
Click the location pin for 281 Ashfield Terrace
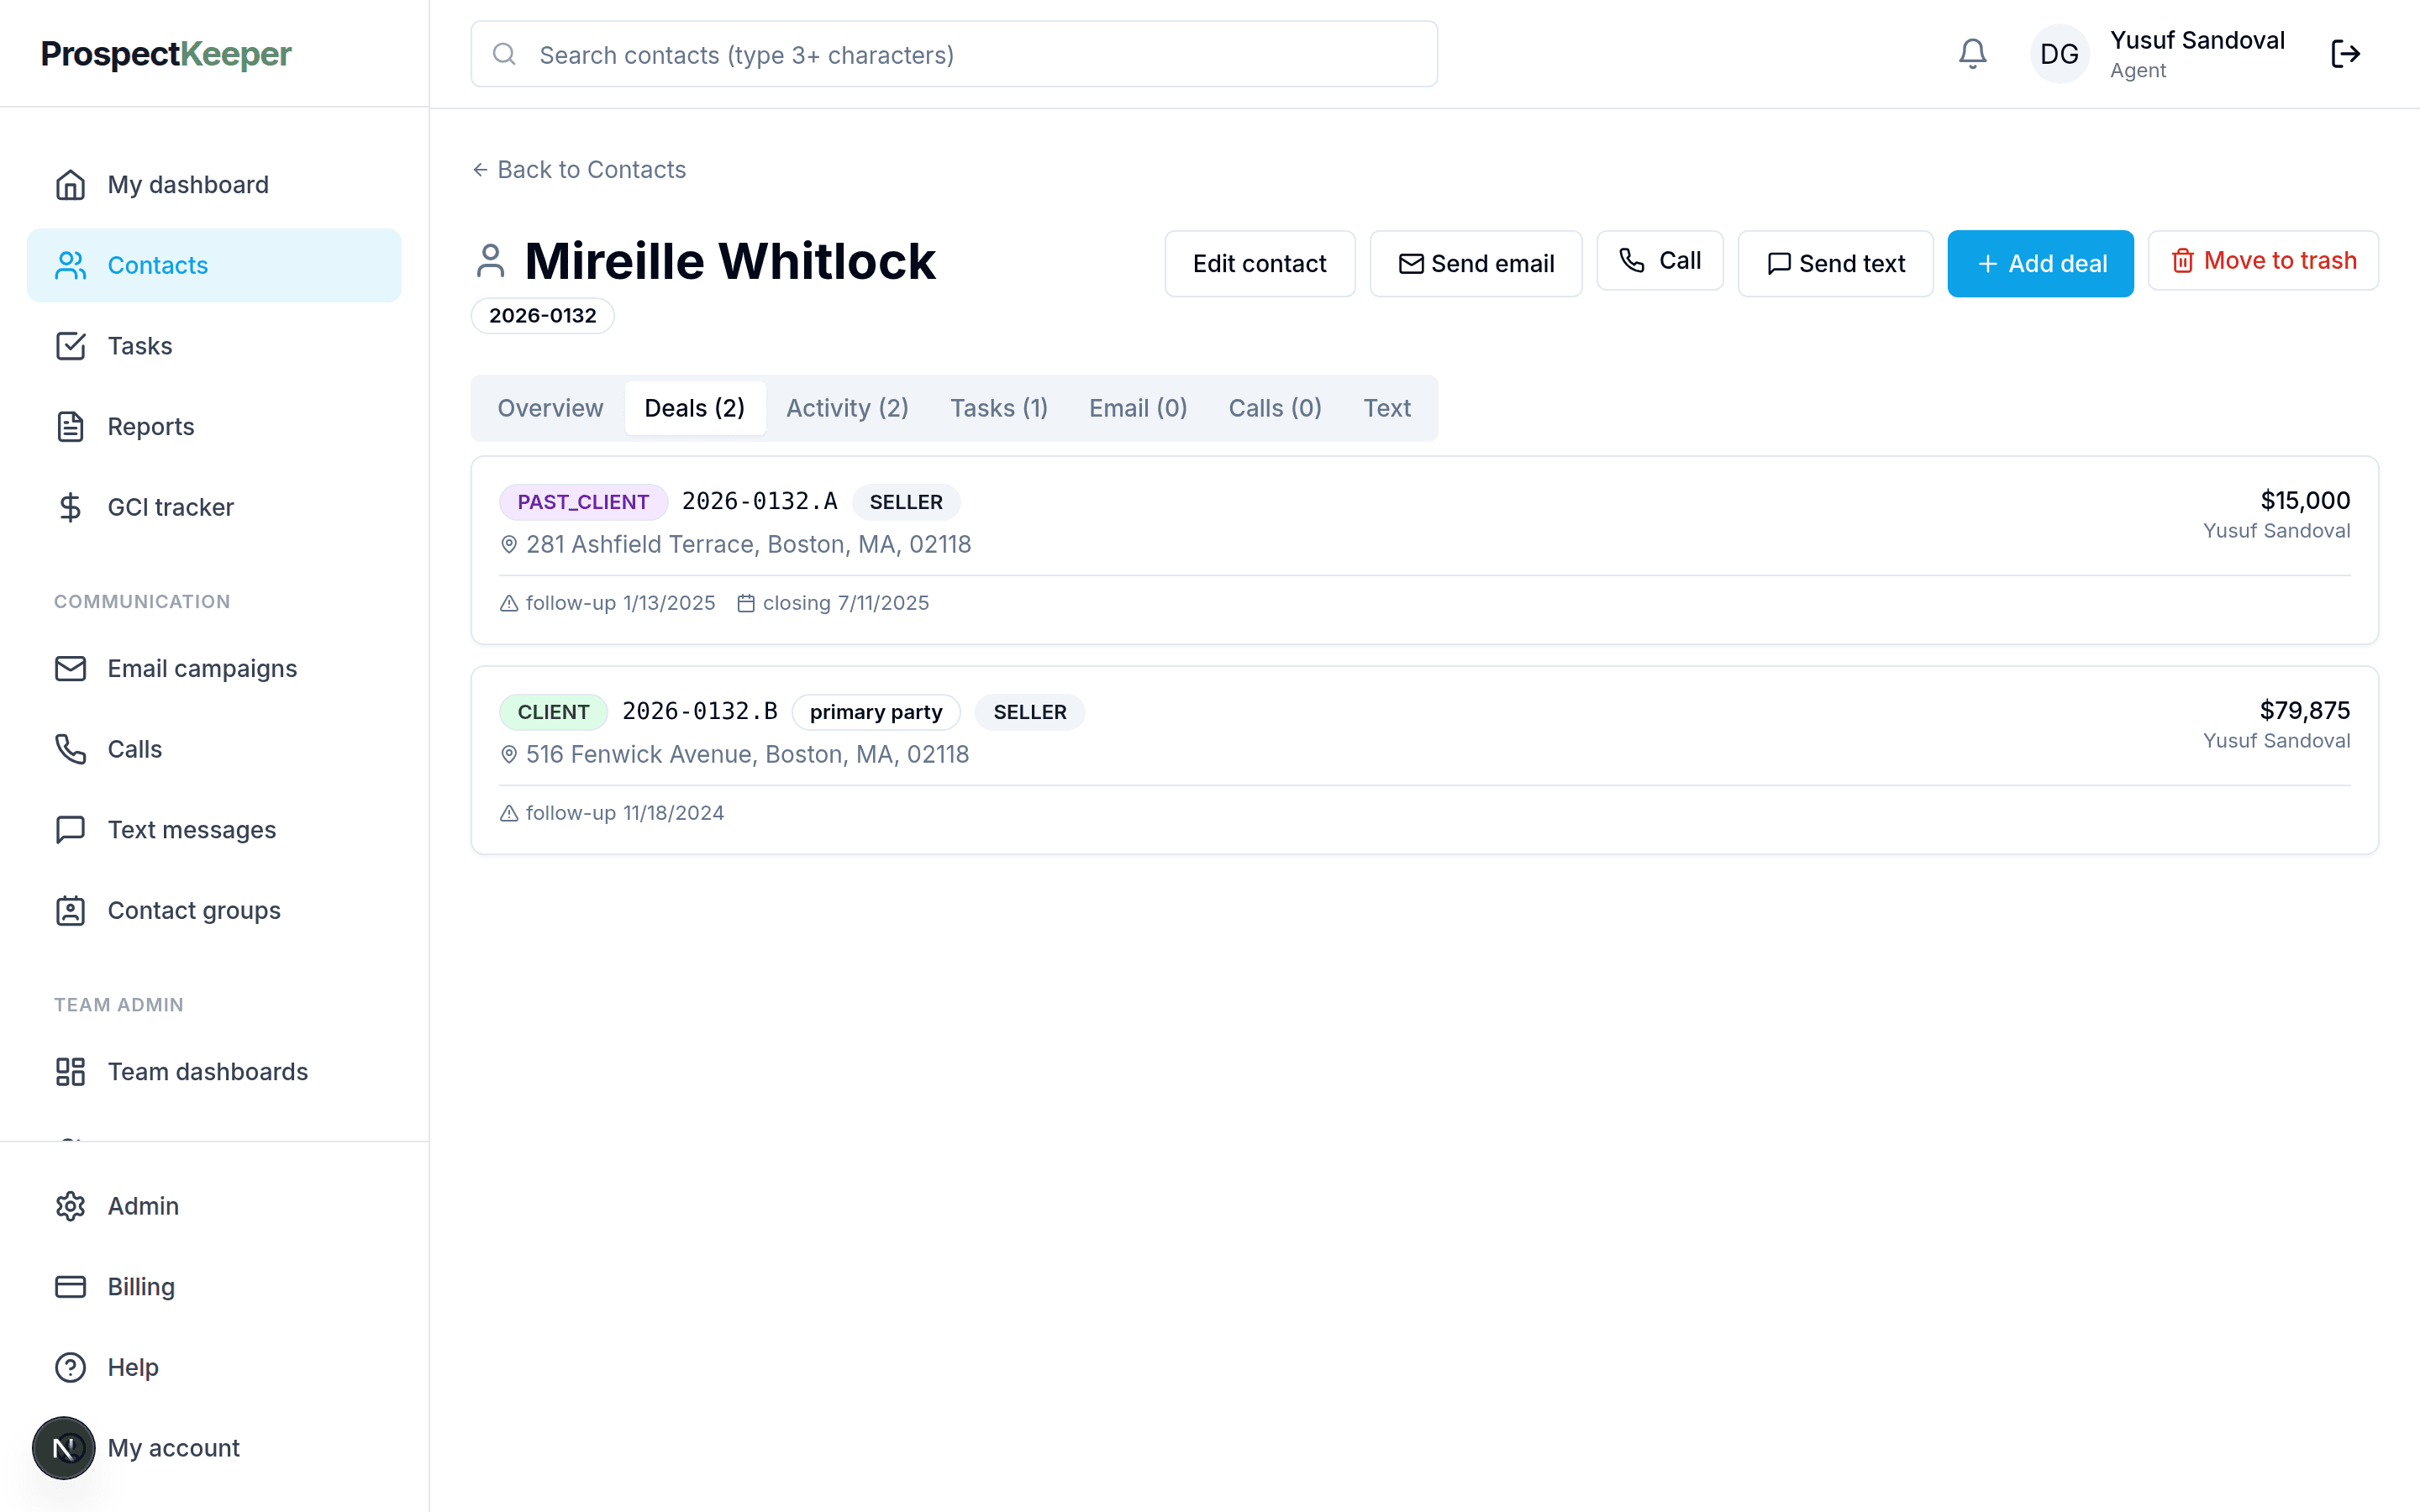click(x=509, y=545)
